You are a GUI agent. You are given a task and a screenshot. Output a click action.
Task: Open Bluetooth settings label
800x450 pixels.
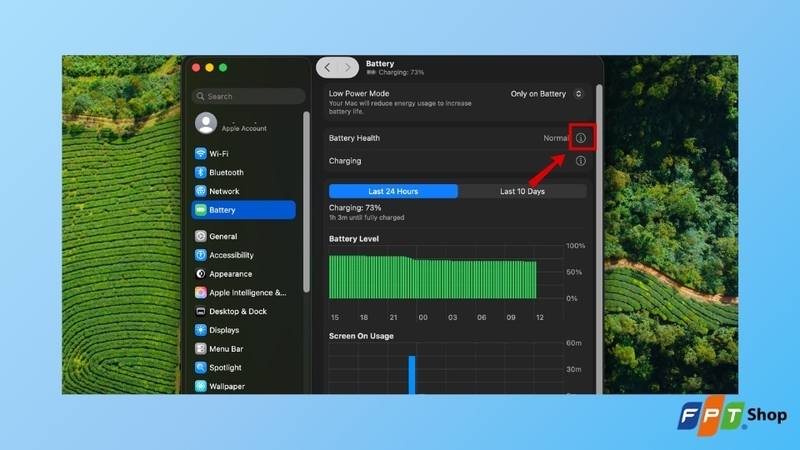227,172
